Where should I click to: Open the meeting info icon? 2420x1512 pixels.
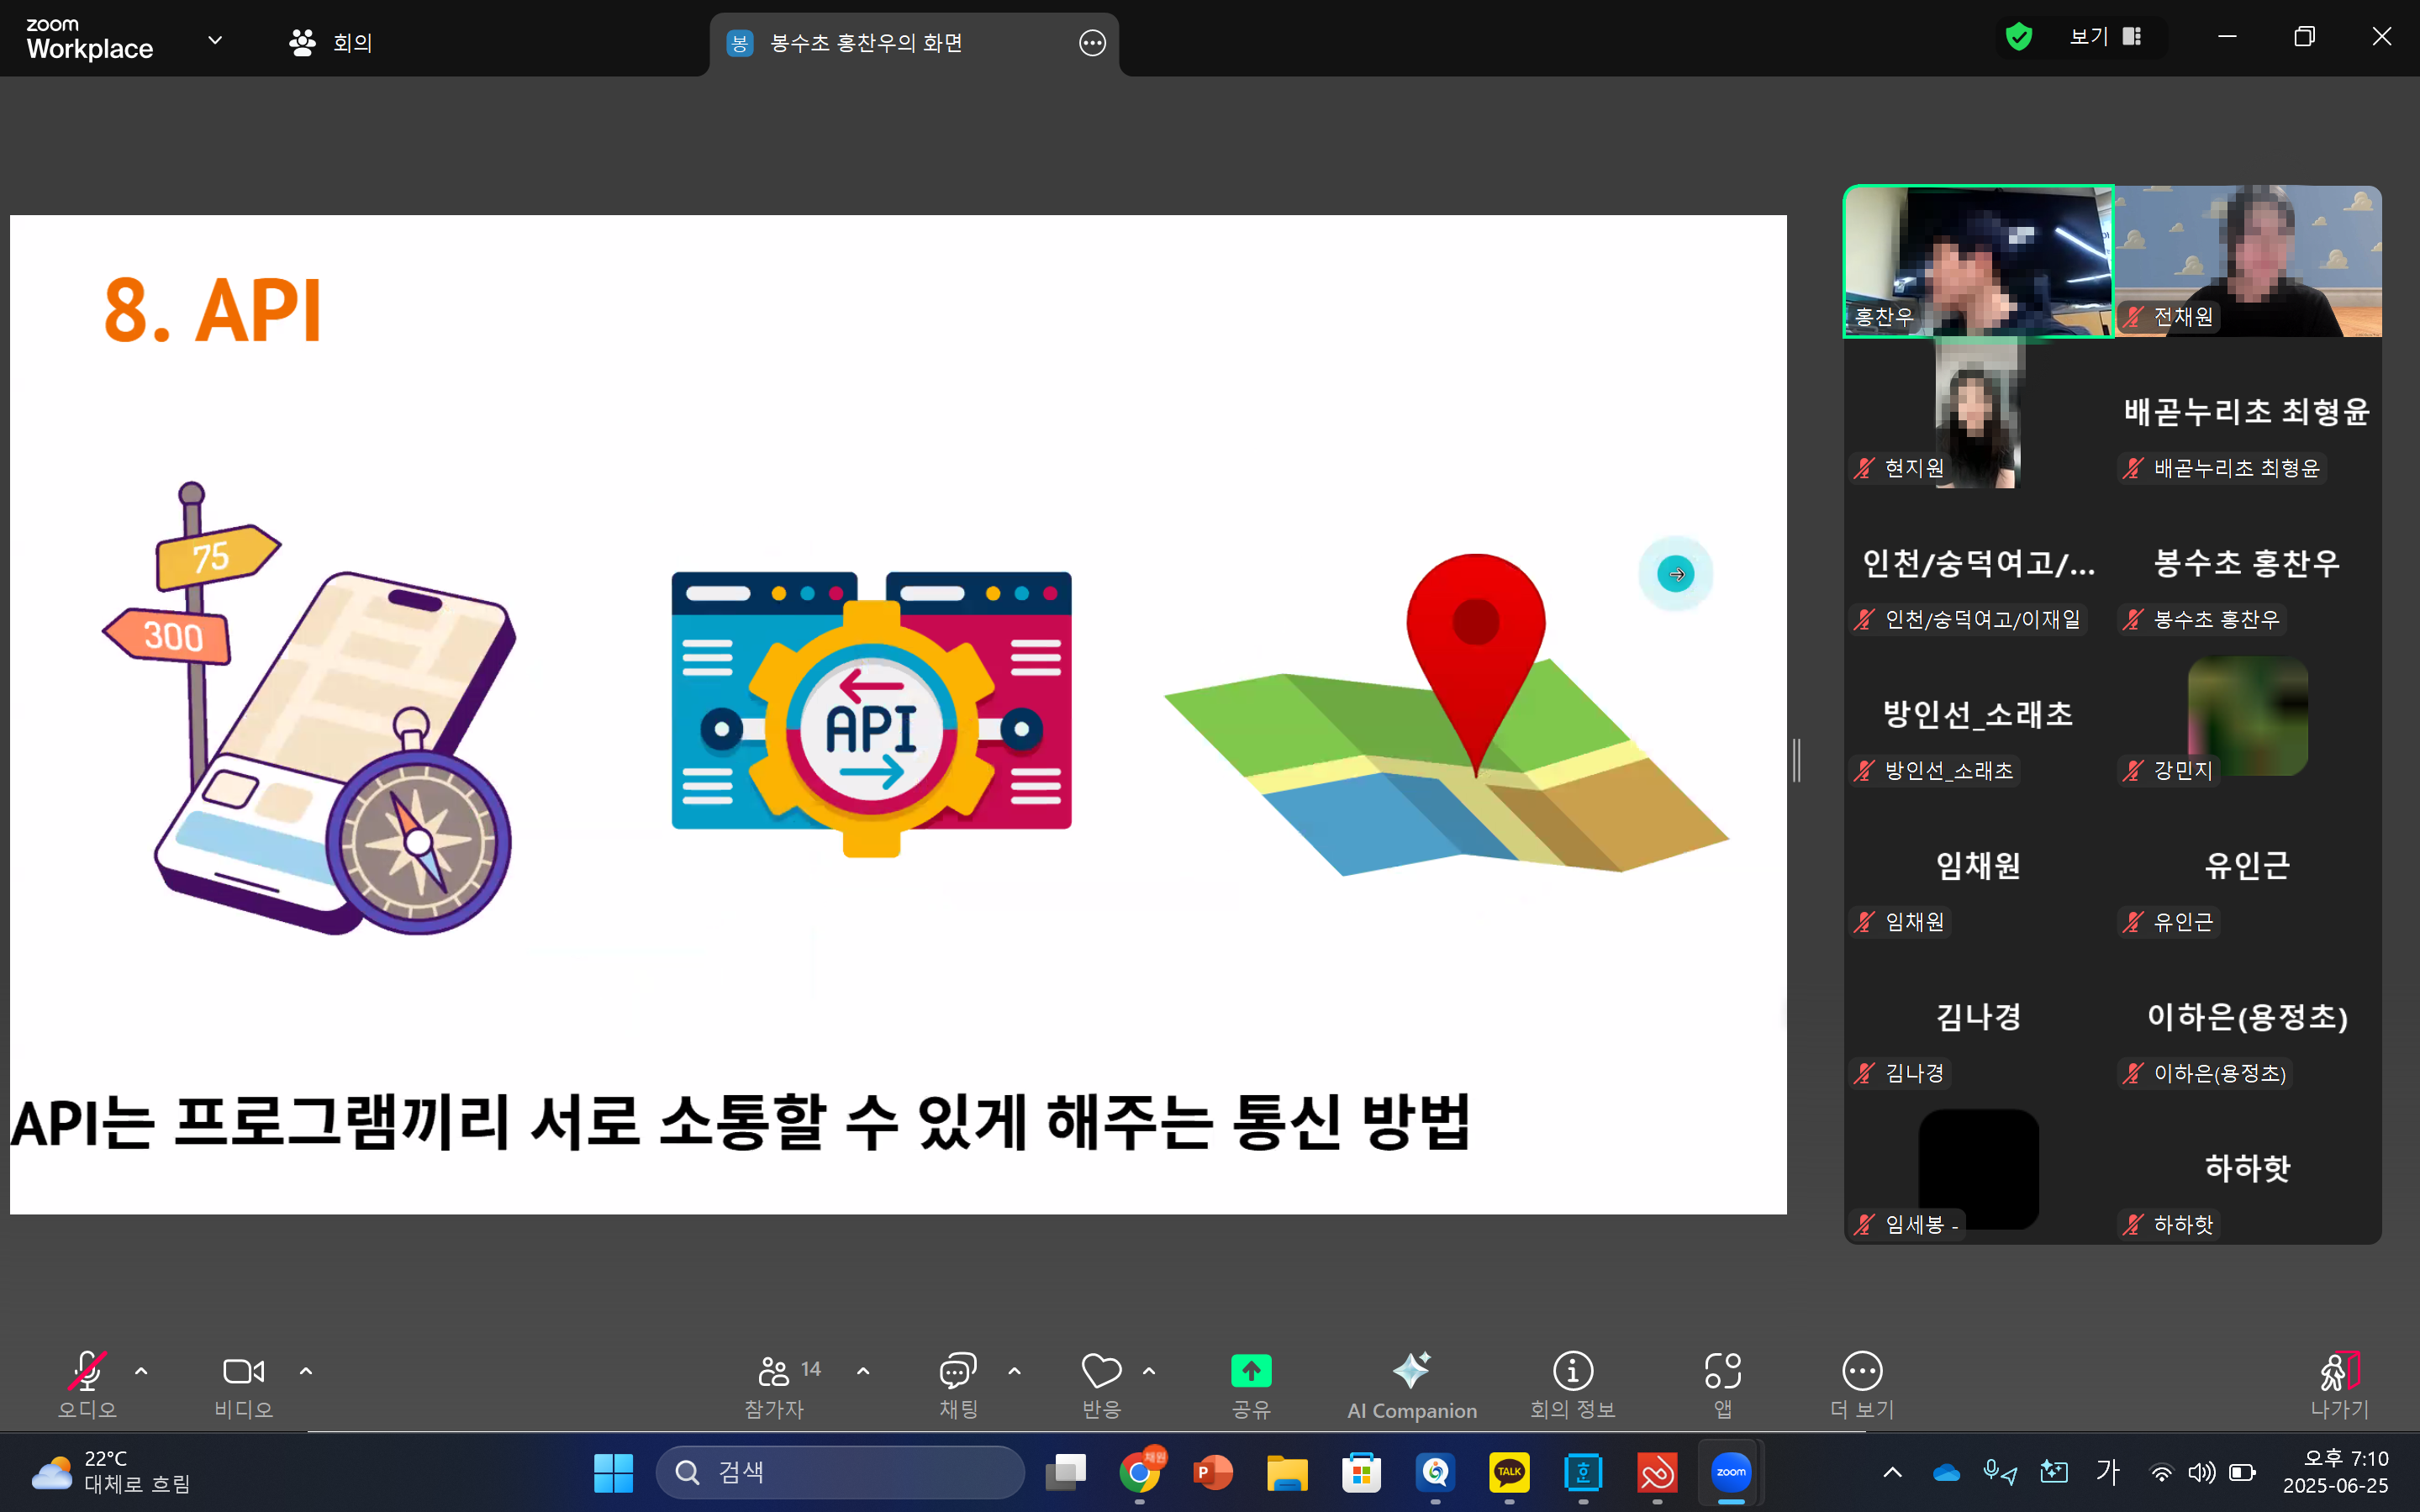[x=1572, y=1371]
